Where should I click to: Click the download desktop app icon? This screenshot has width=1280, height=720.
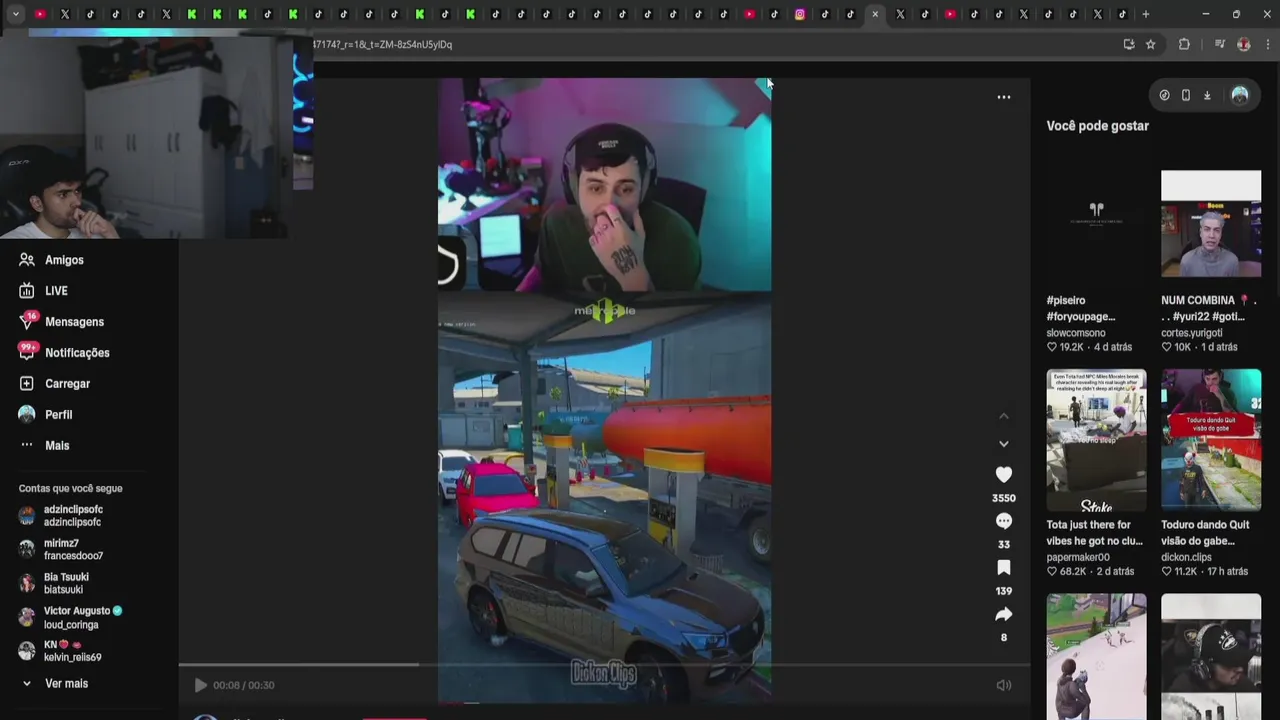click(x=1207, y=95)
